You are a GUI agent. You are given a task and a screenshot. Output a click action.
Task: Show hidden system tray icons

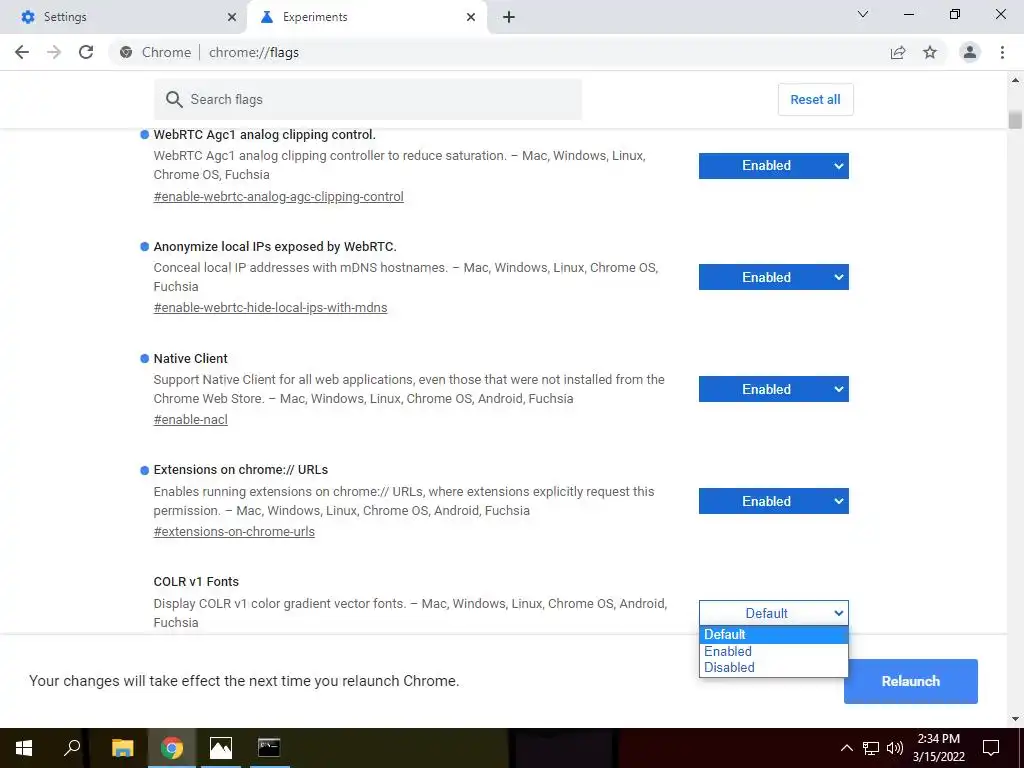846,748
